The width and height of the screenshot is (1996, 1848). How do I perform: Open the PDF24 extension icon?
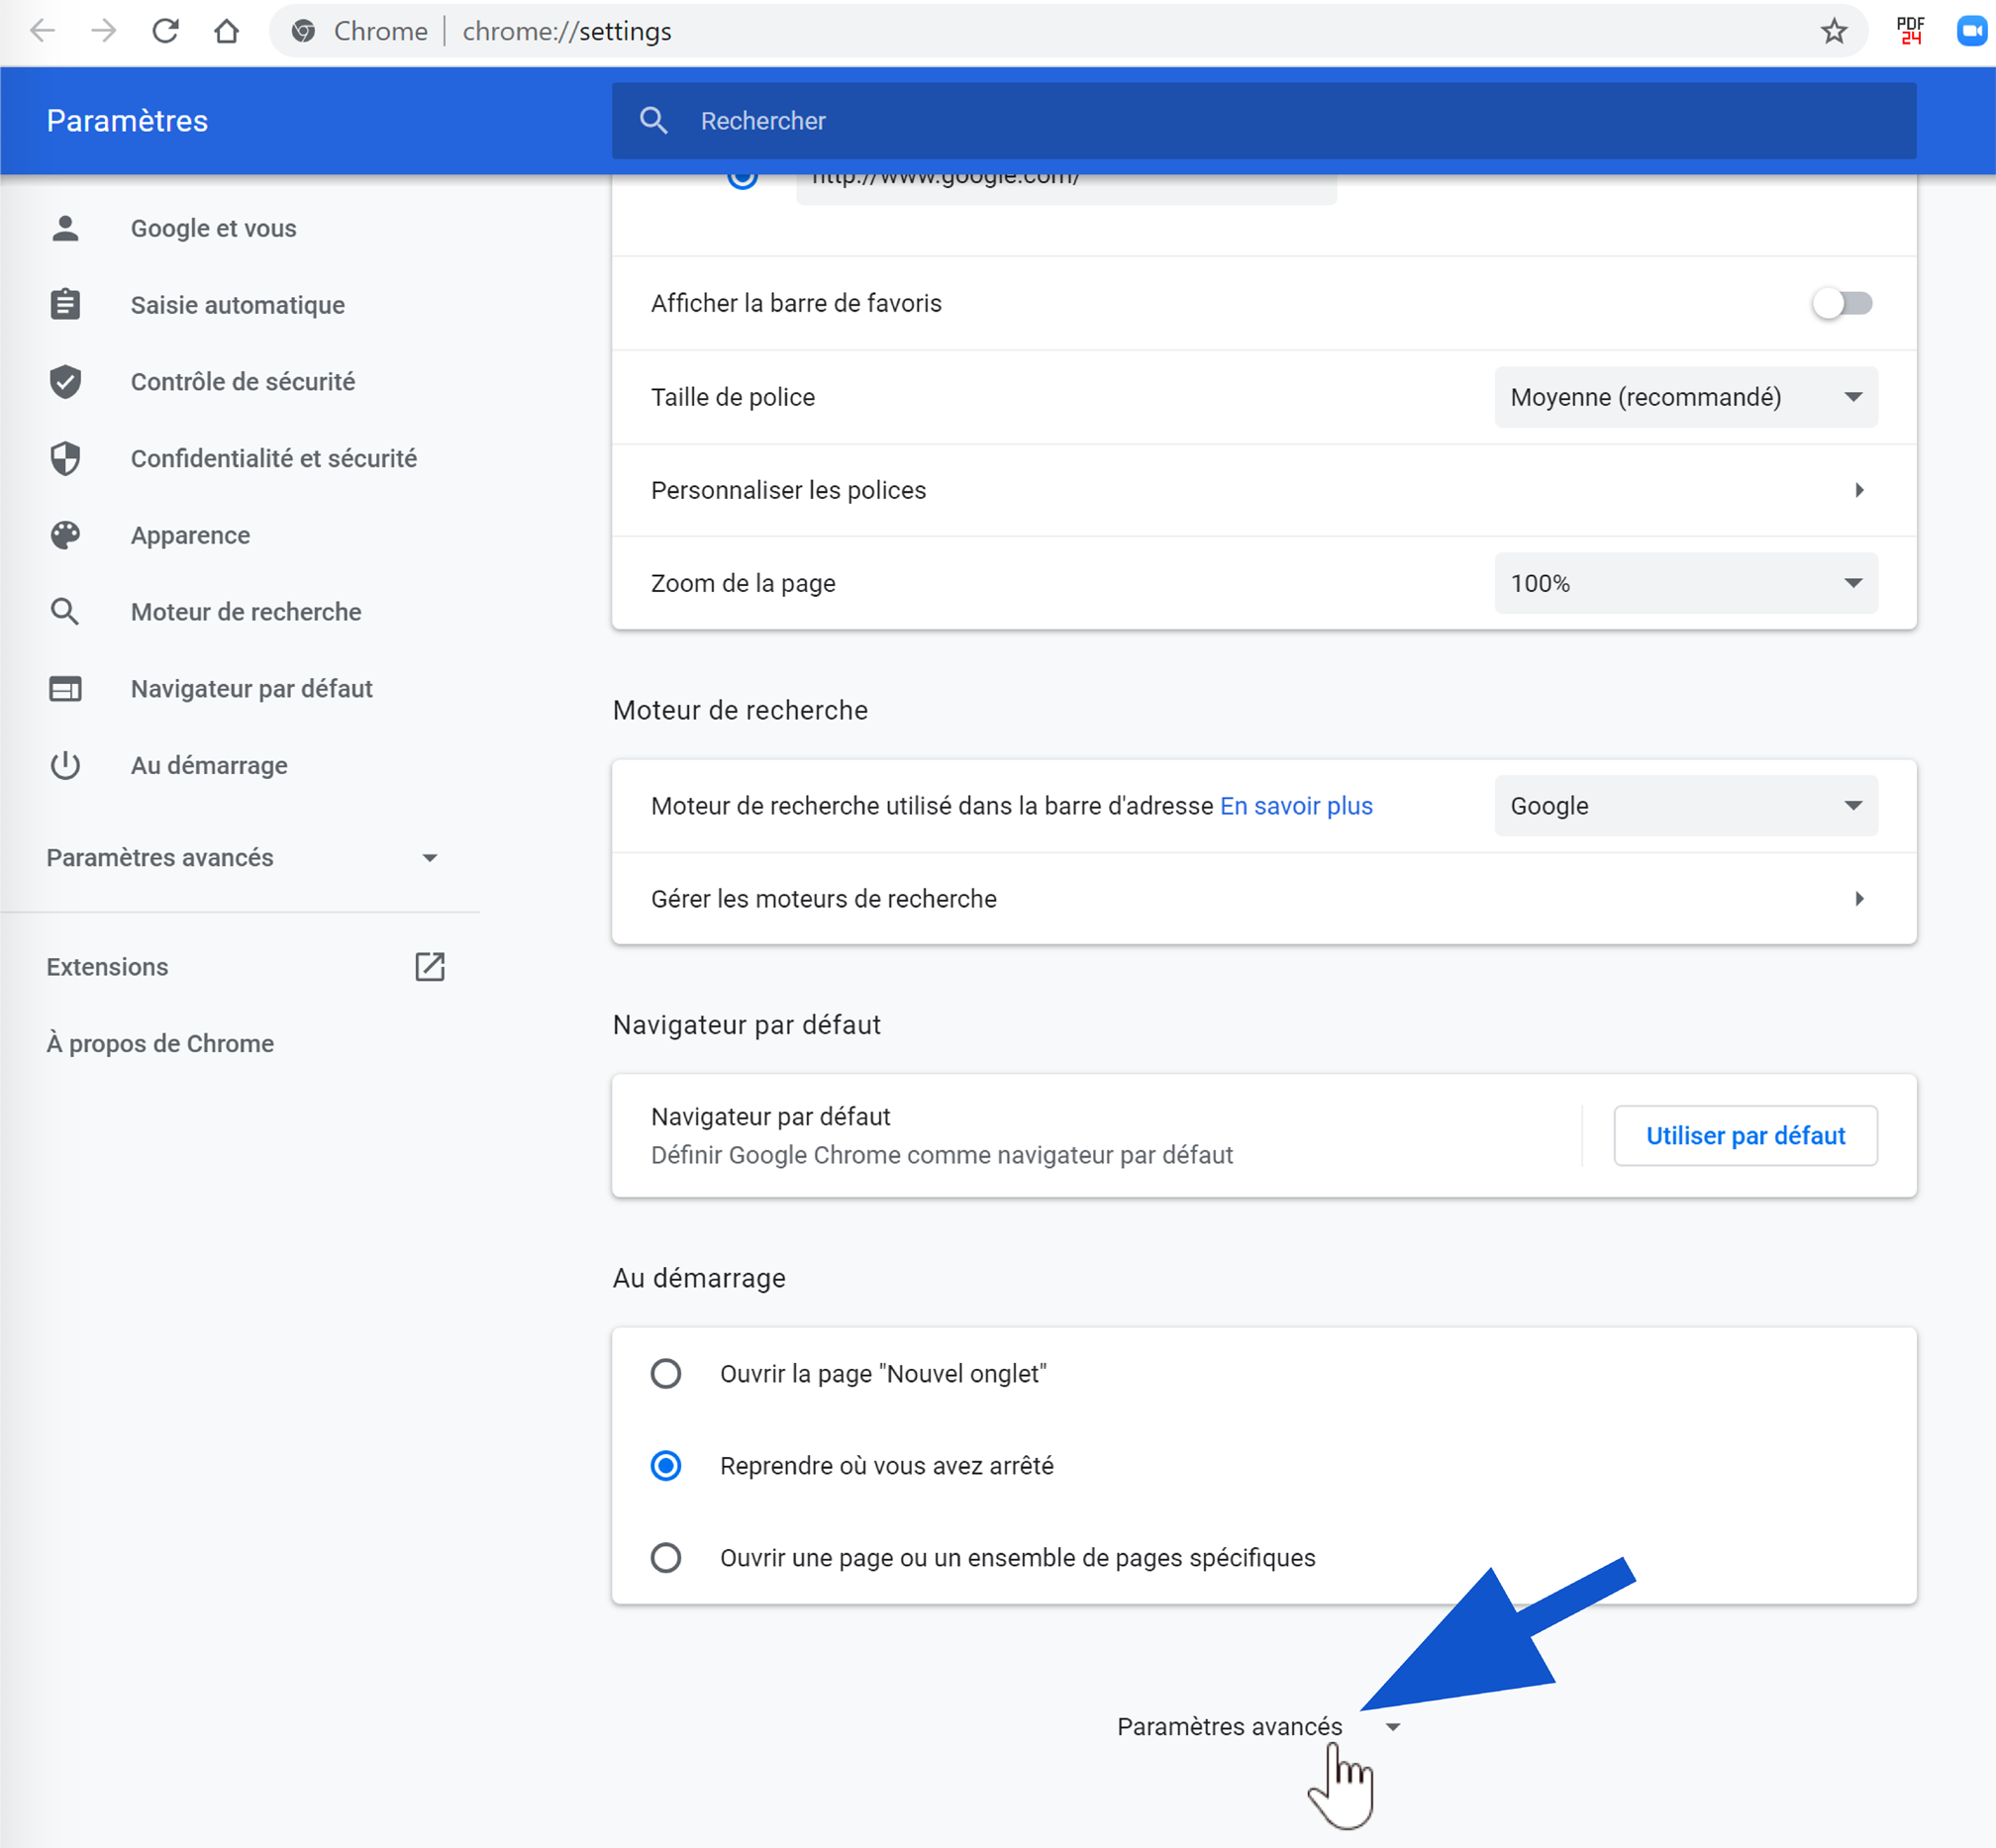point(1910,31)
